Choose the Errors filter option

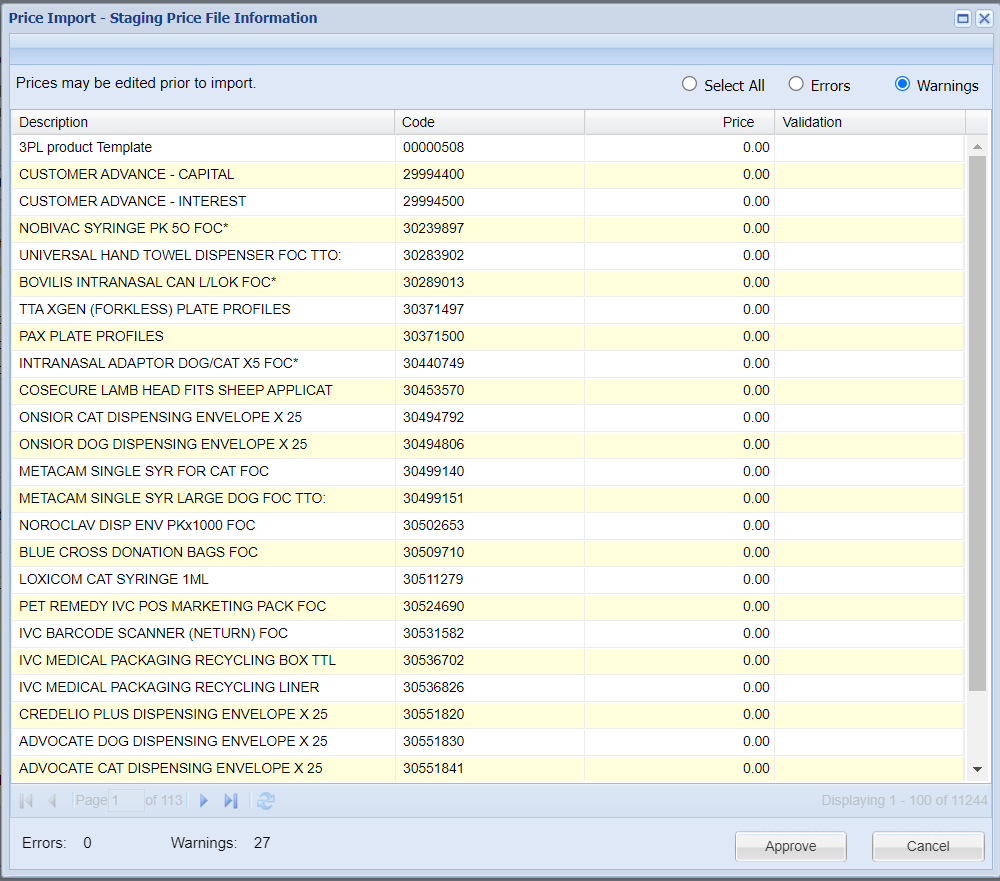click(796, 85)
